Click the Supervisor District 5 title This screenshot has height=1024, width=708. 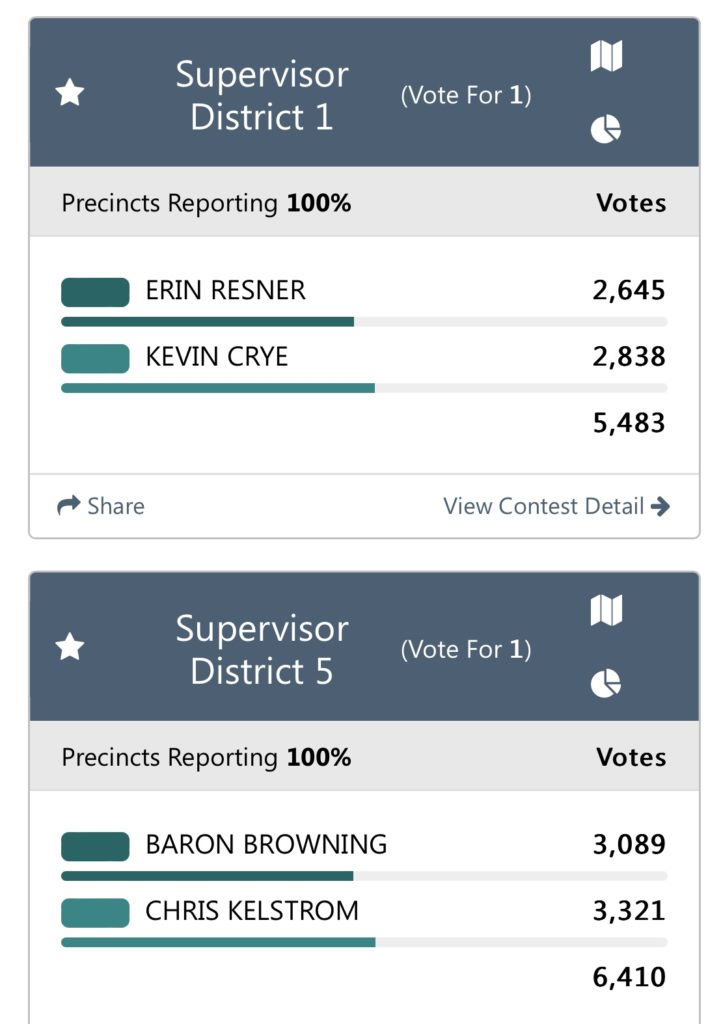click(x=262, y=649)
